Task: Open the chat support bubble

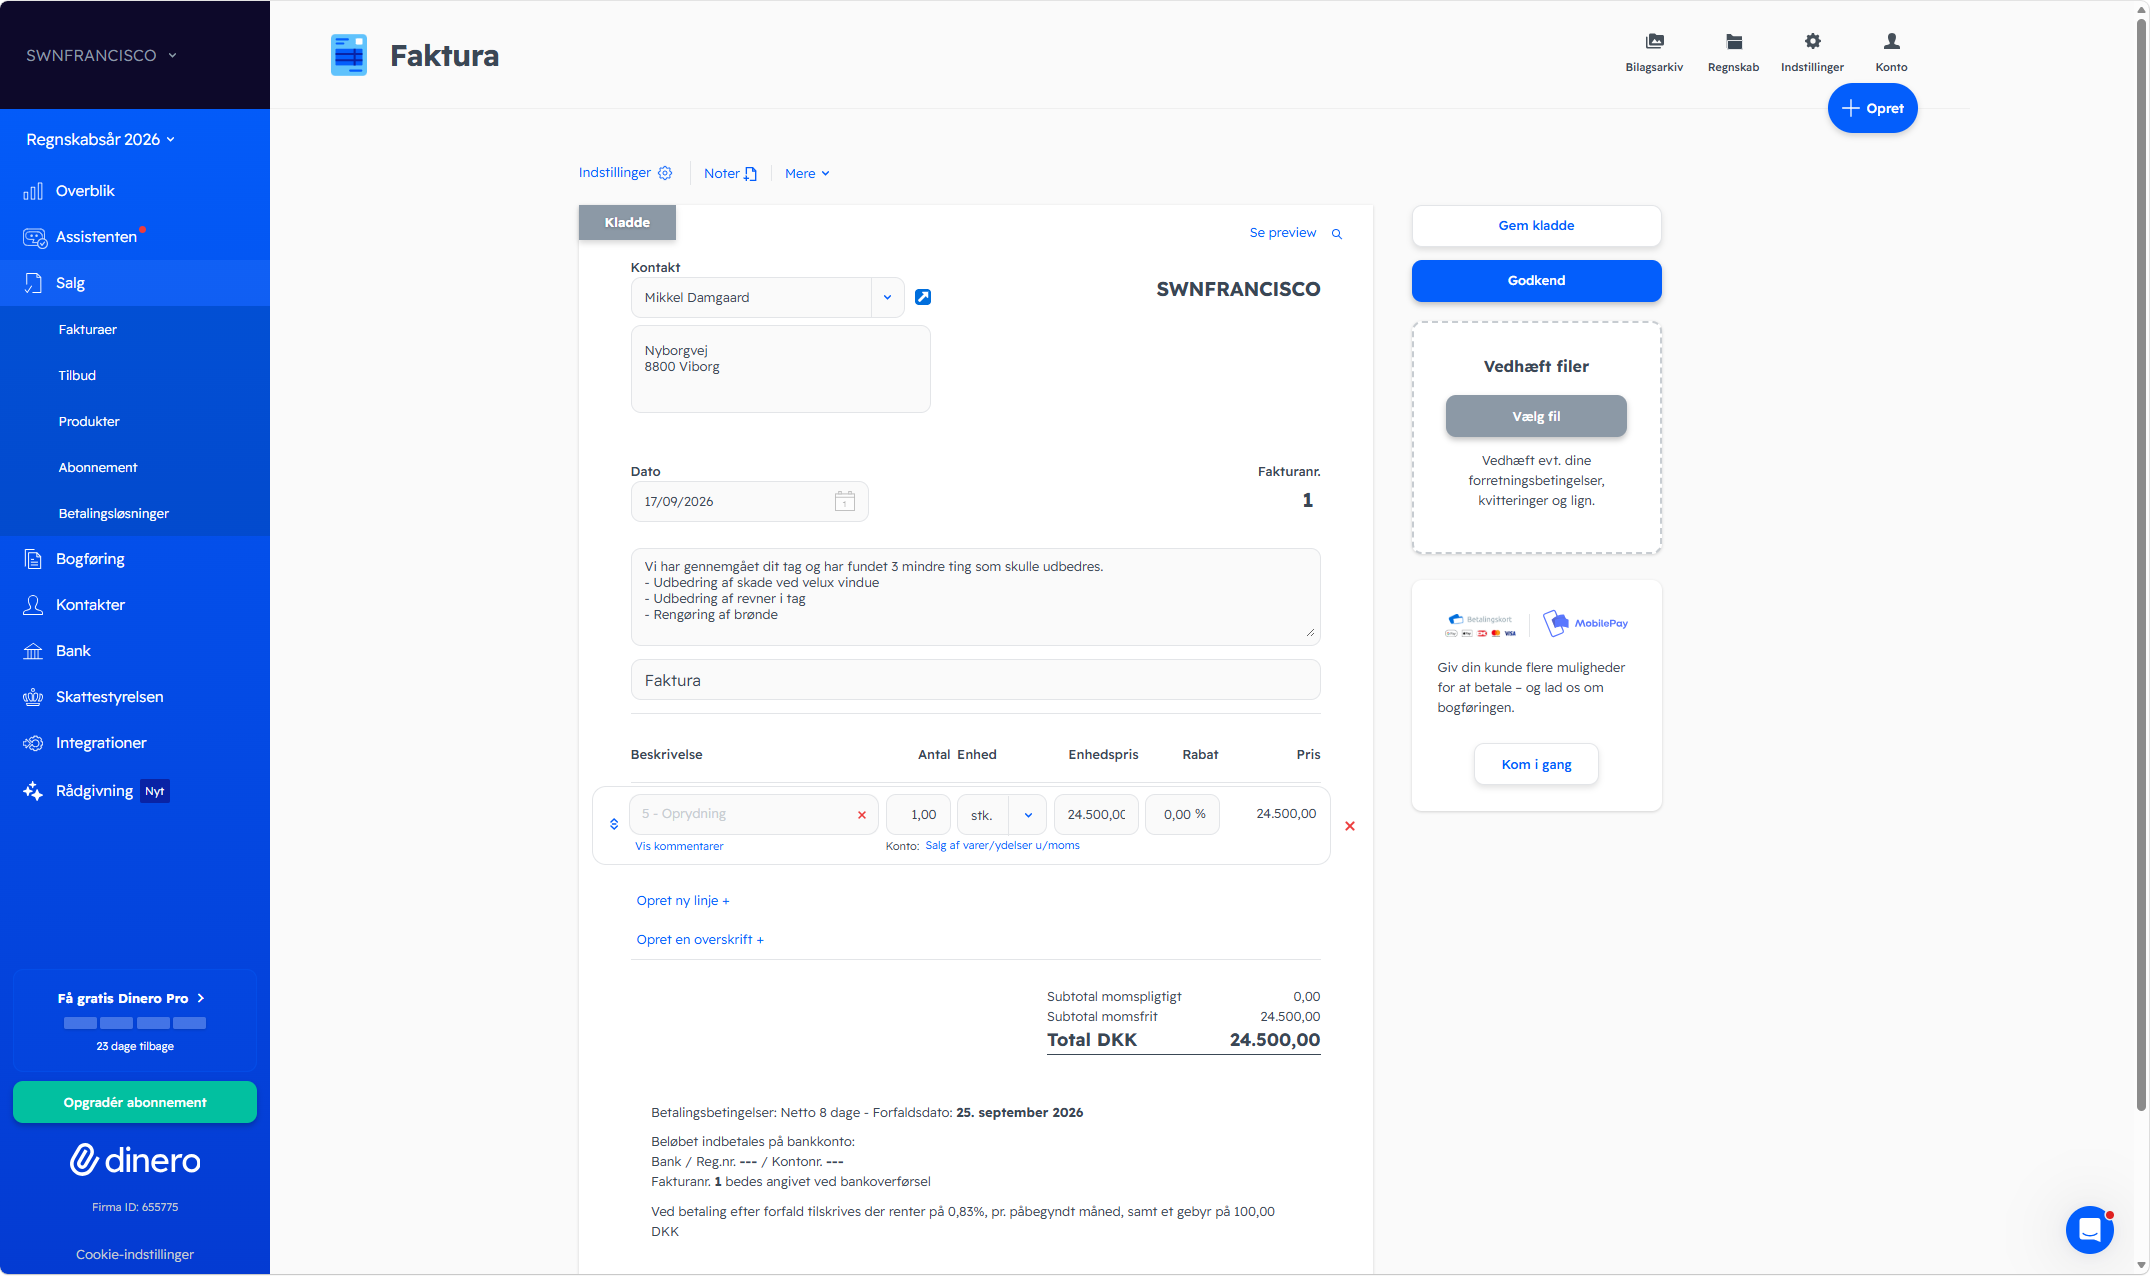Action: coord(2089,1230)
